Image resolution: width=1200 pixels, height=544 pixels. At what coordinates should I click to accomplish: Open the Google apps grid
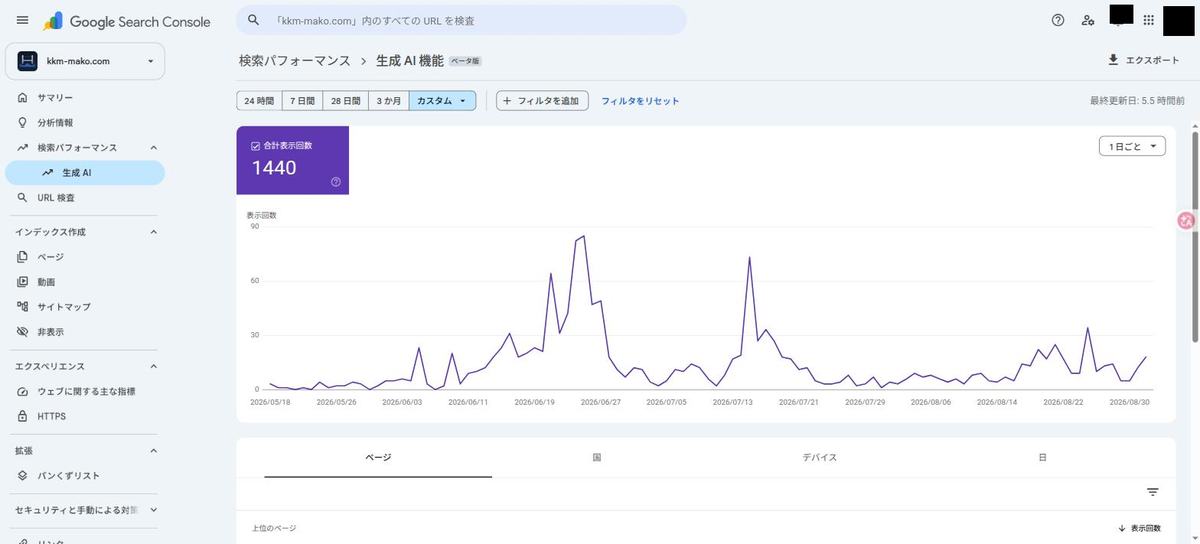(x=1148, y=20)
